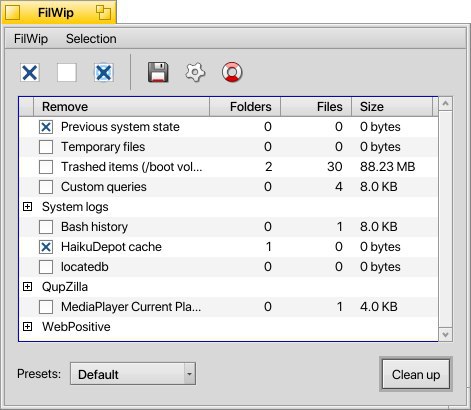Viewport: 471px width, 410px height.
Task: Click the '88.23 MB' size value
Action: click(x=387, y=167)
